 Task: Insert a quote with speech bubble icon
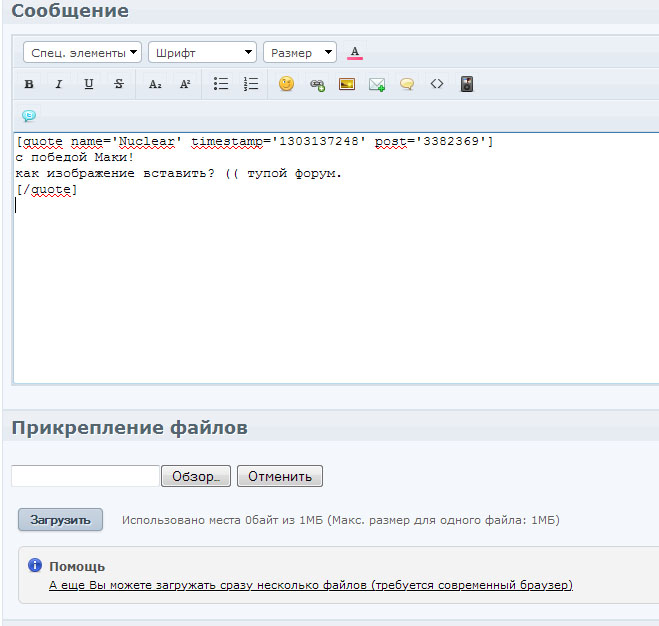[407, 84]
